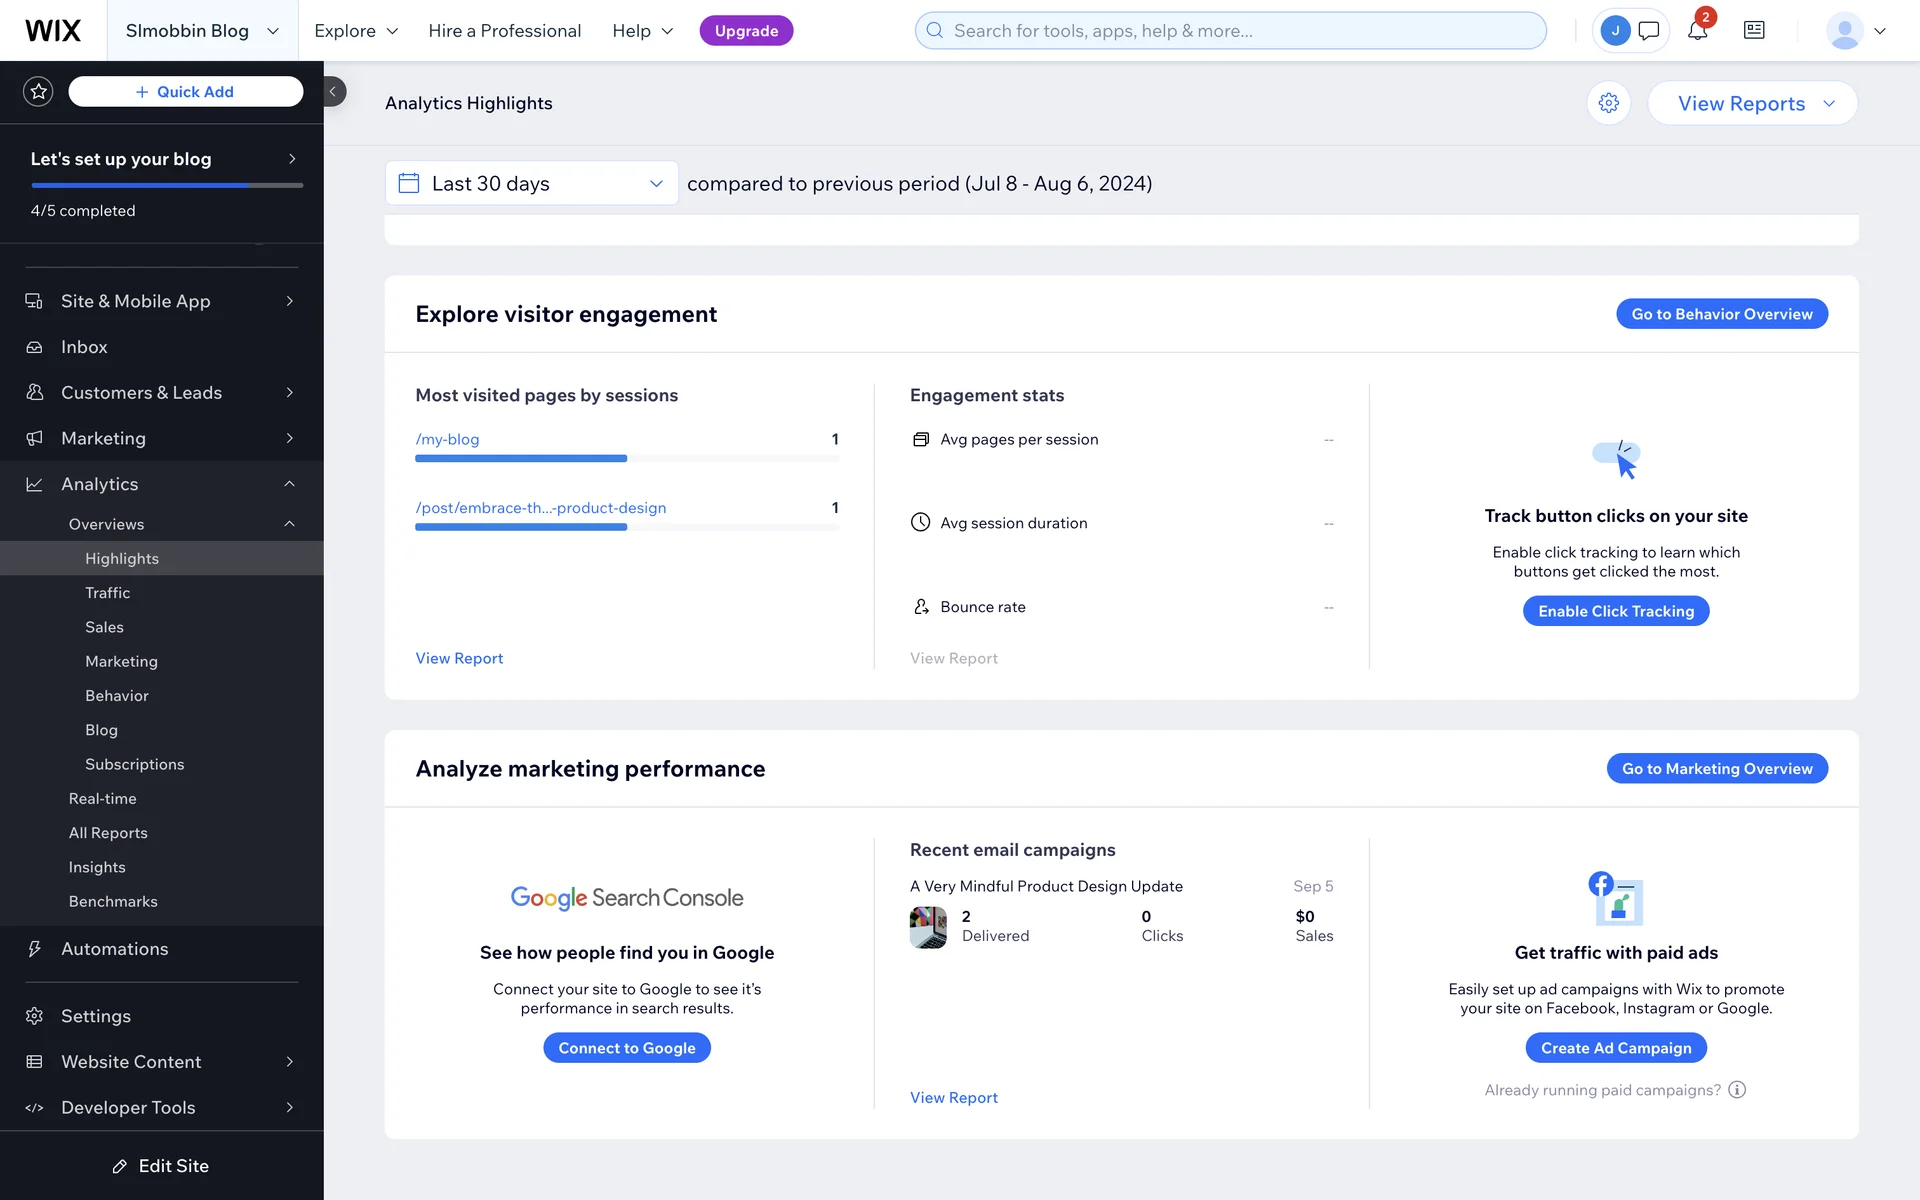Open the news feed icon in top bar
The height and width of the screenshot is (1200, 1920).
[x=1754, y=31]
